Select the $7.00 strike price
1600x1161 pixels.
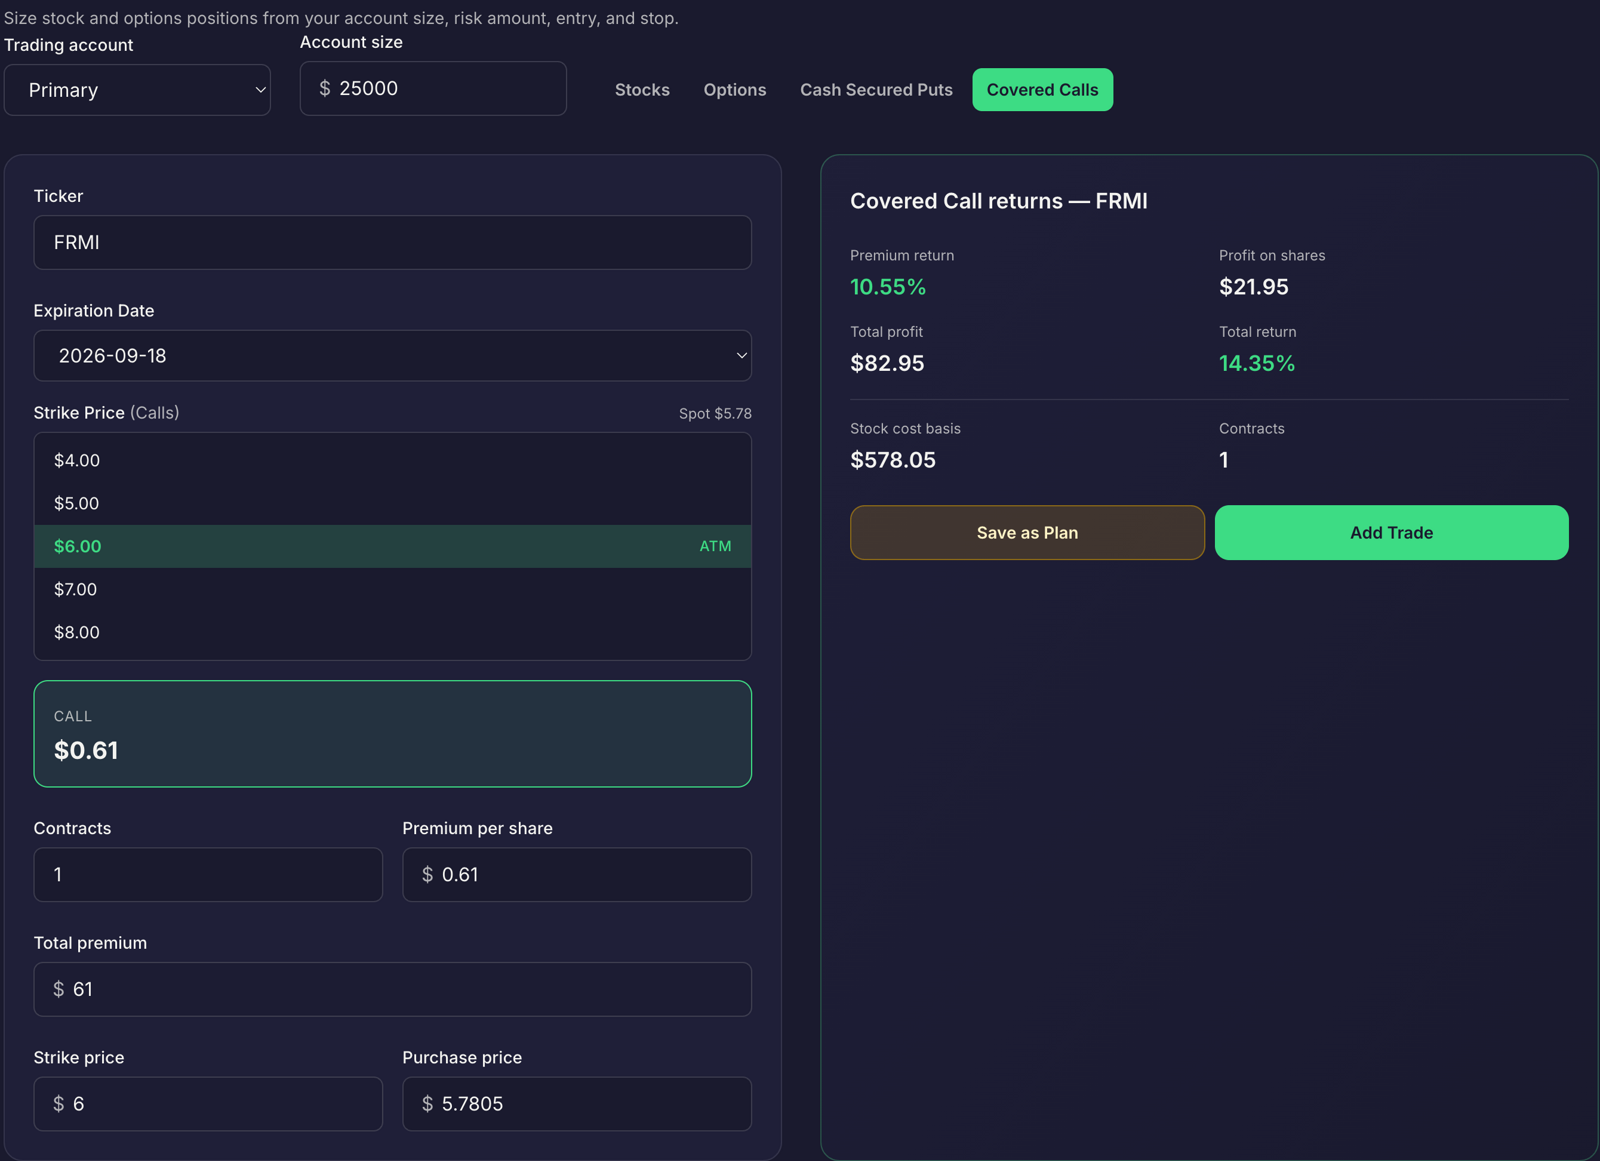point(392,589)
